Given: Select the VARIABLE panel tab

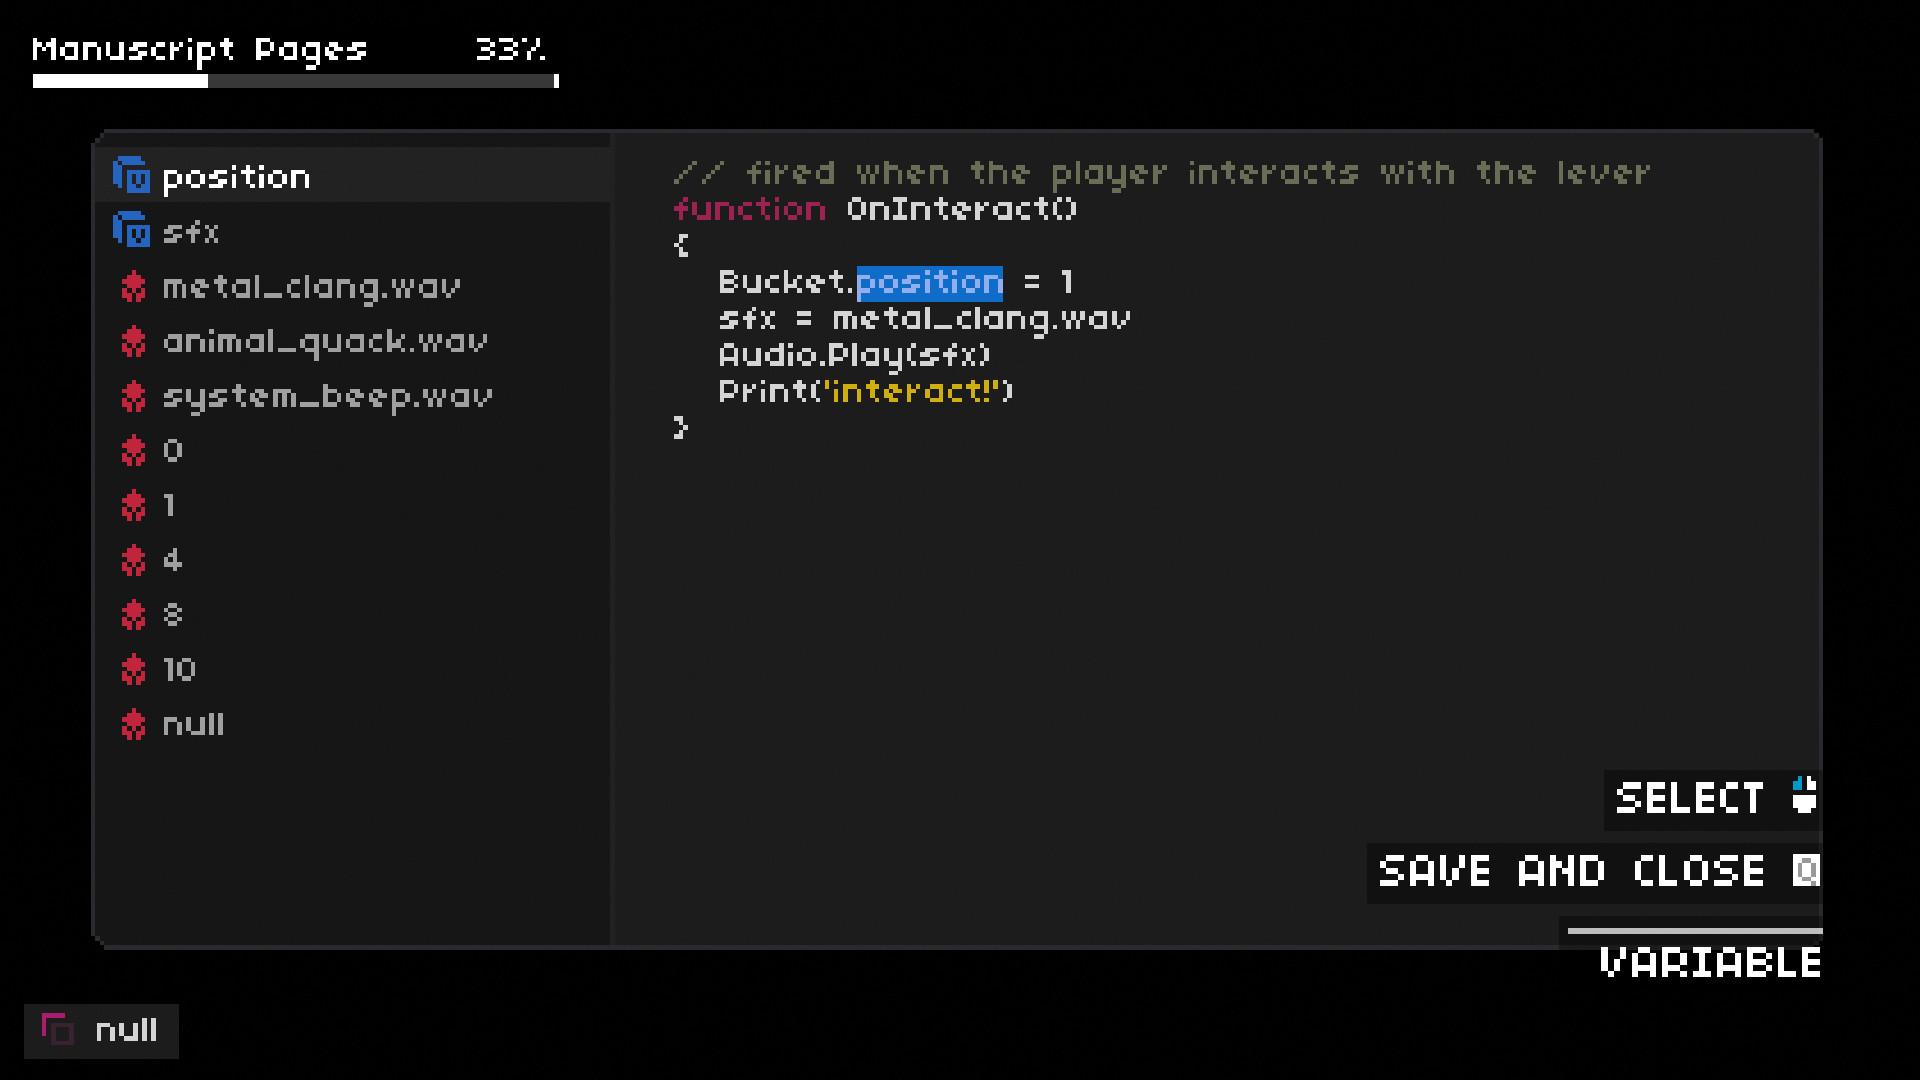Looking at the screenshot, I should pos(1710,961).
